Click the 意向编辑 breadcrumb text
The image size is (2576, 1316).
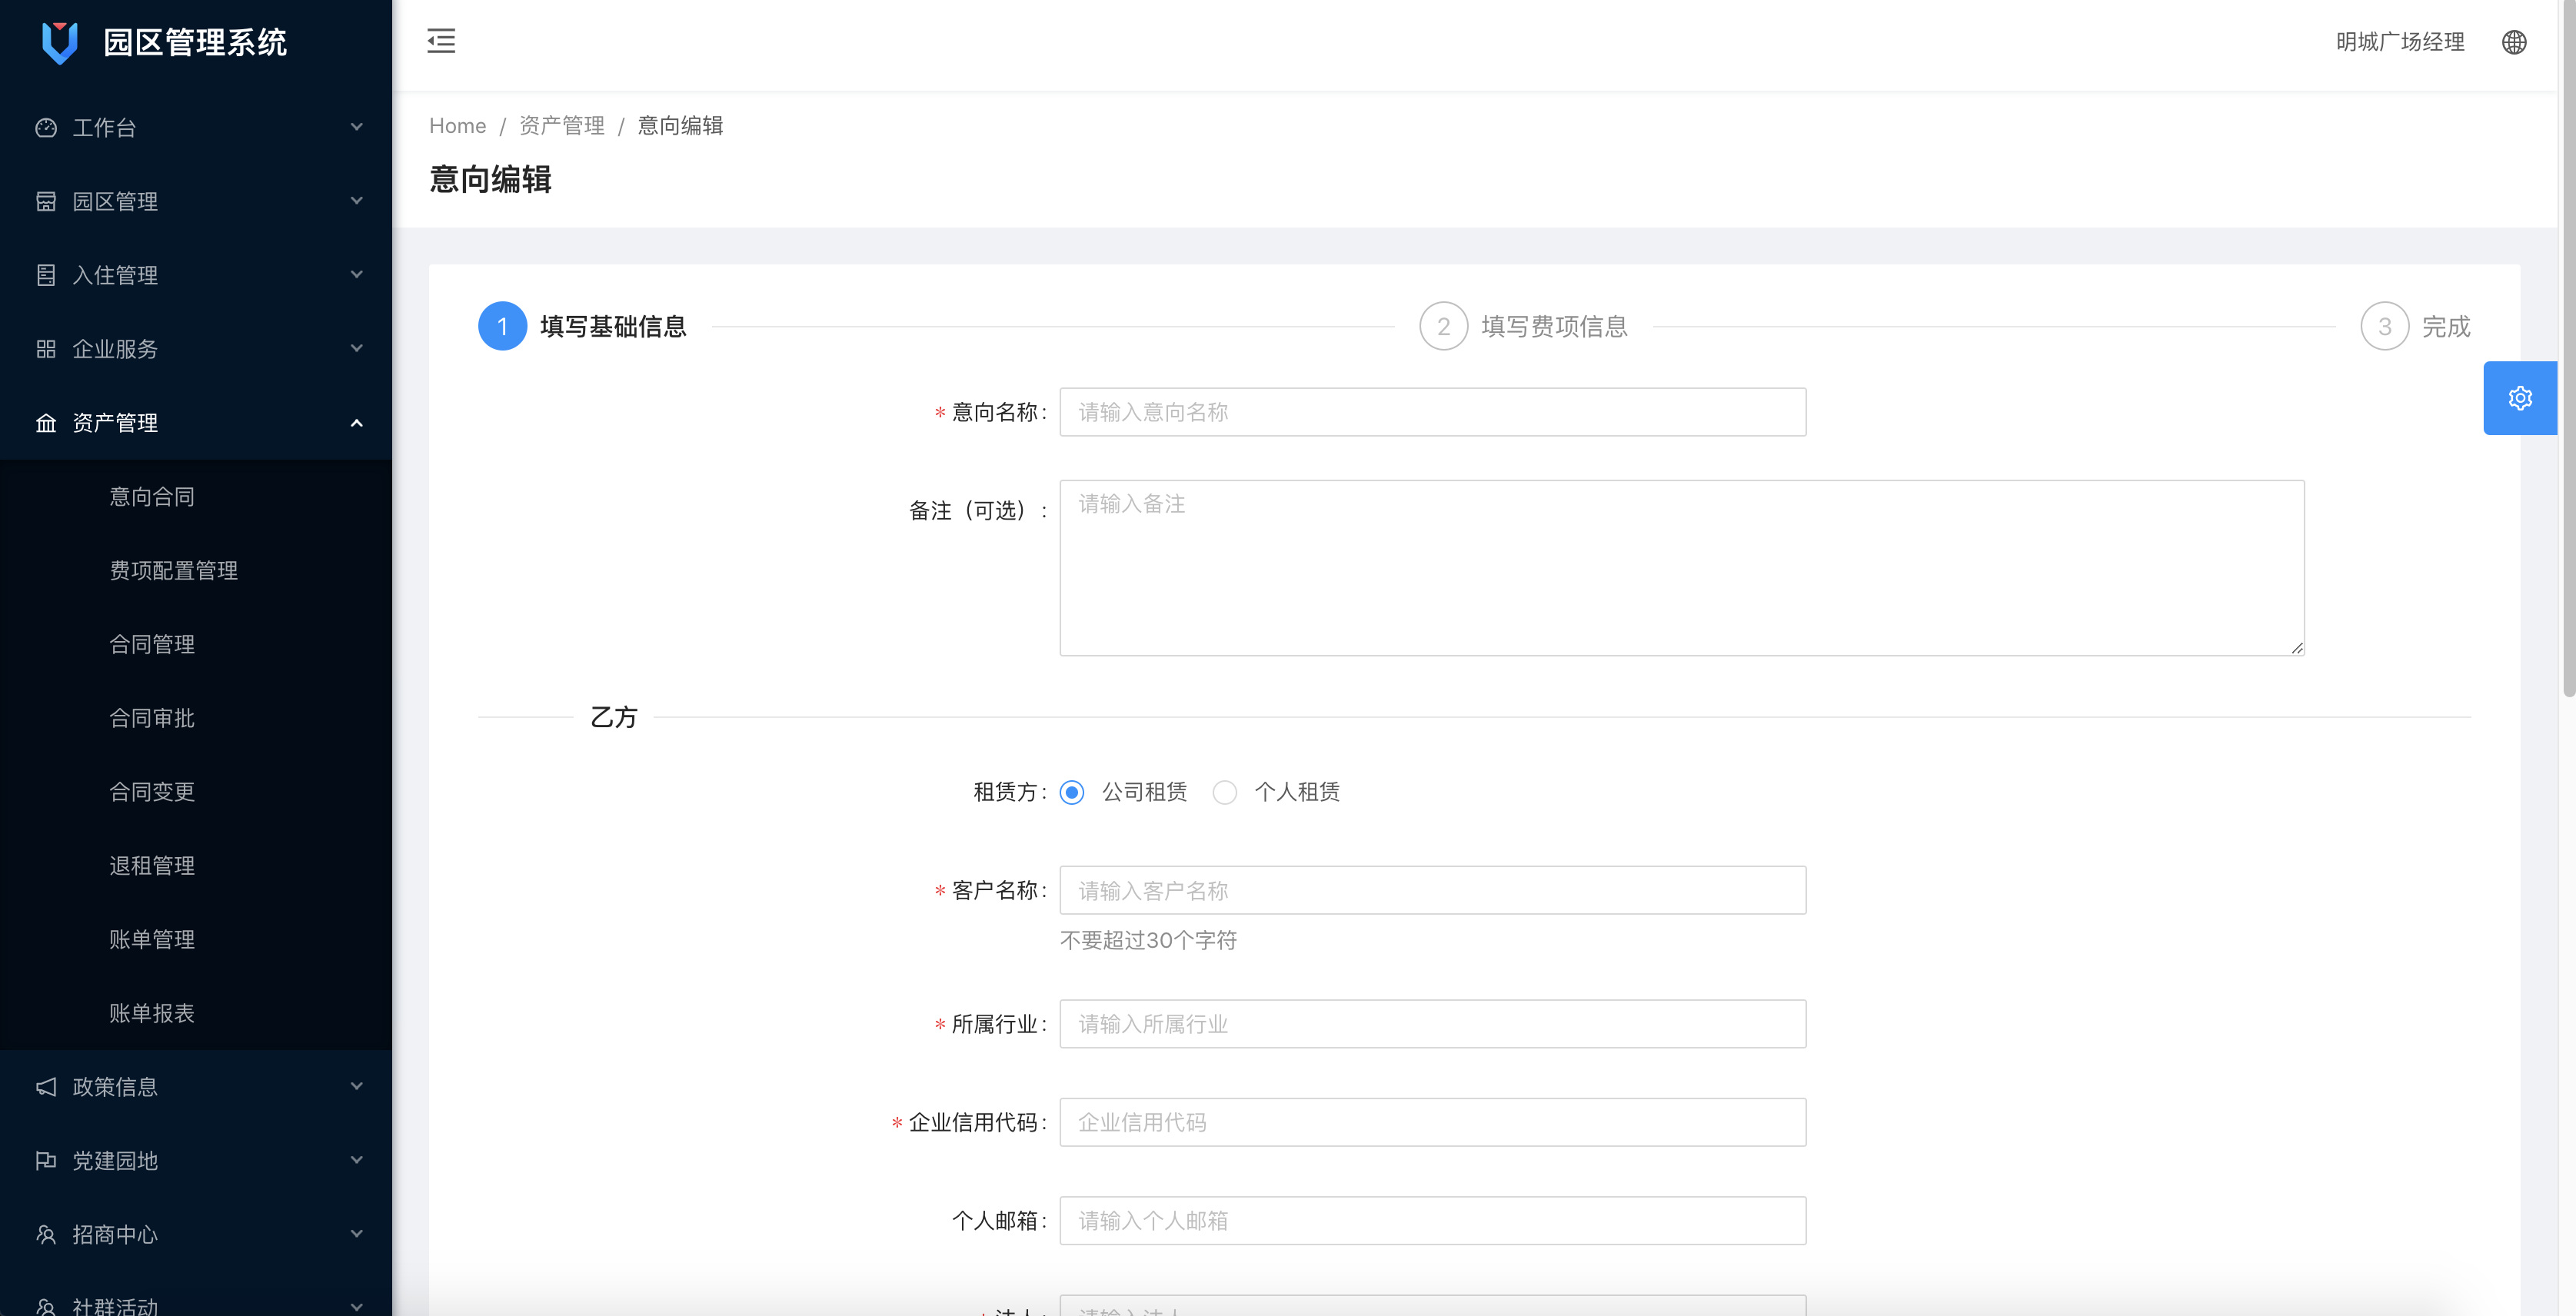pyautogui.click(x=680, y=126)
